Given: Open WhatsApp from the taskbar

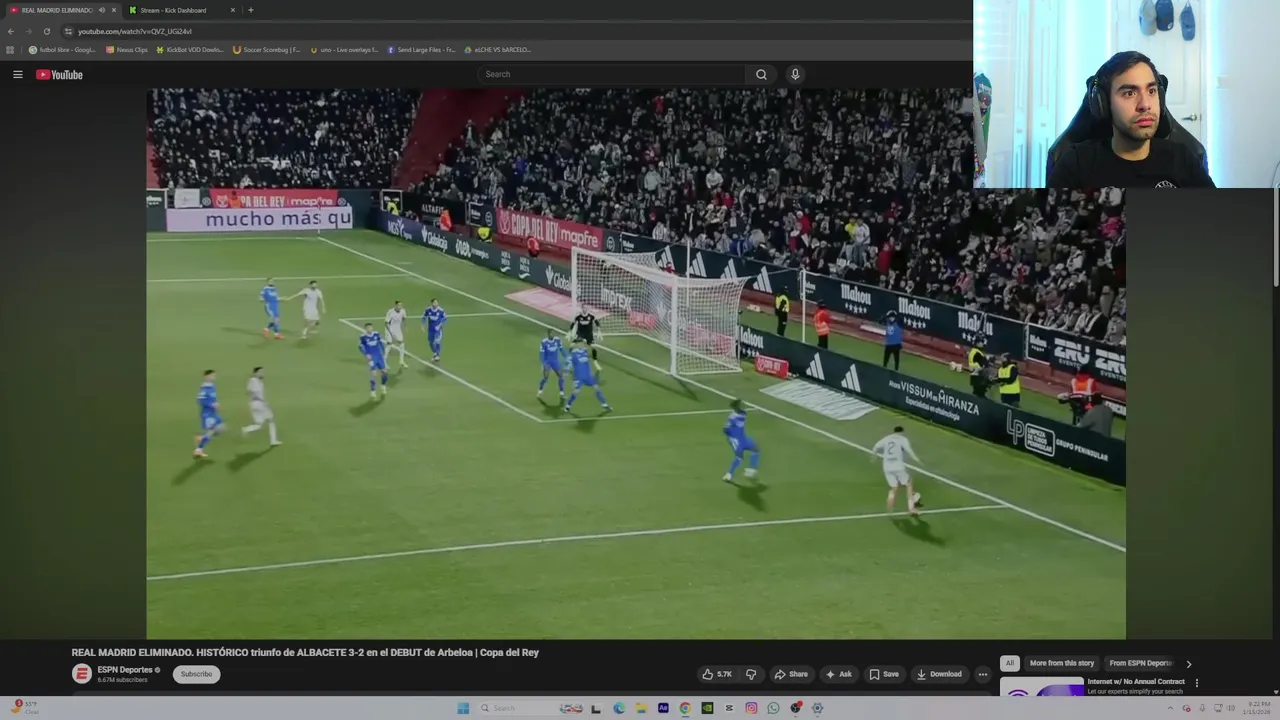Looking at the screenshot, I should click(773, 708).
